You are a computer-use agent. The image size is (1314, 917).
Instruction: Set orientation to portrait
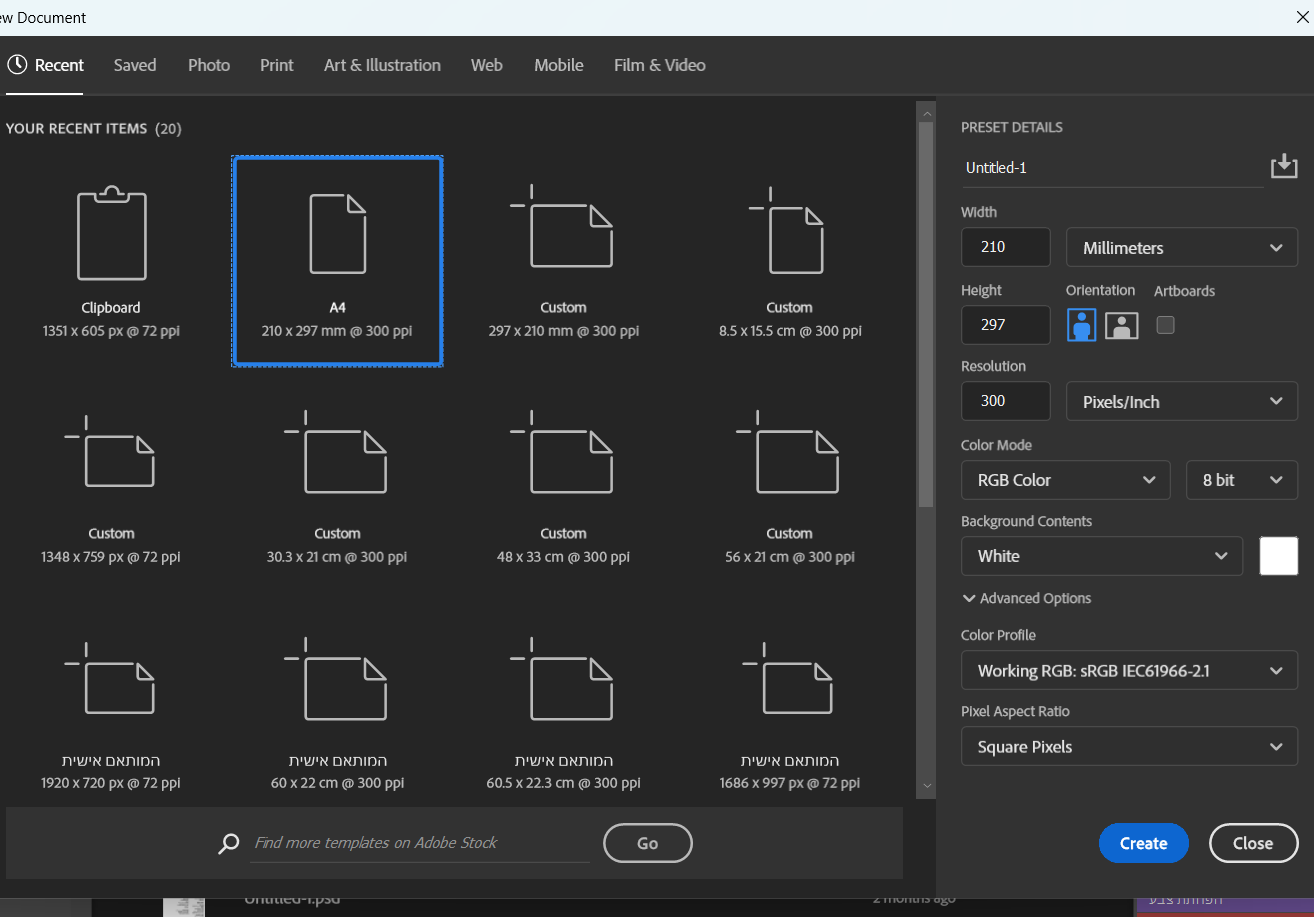(x=1082, y=325)
